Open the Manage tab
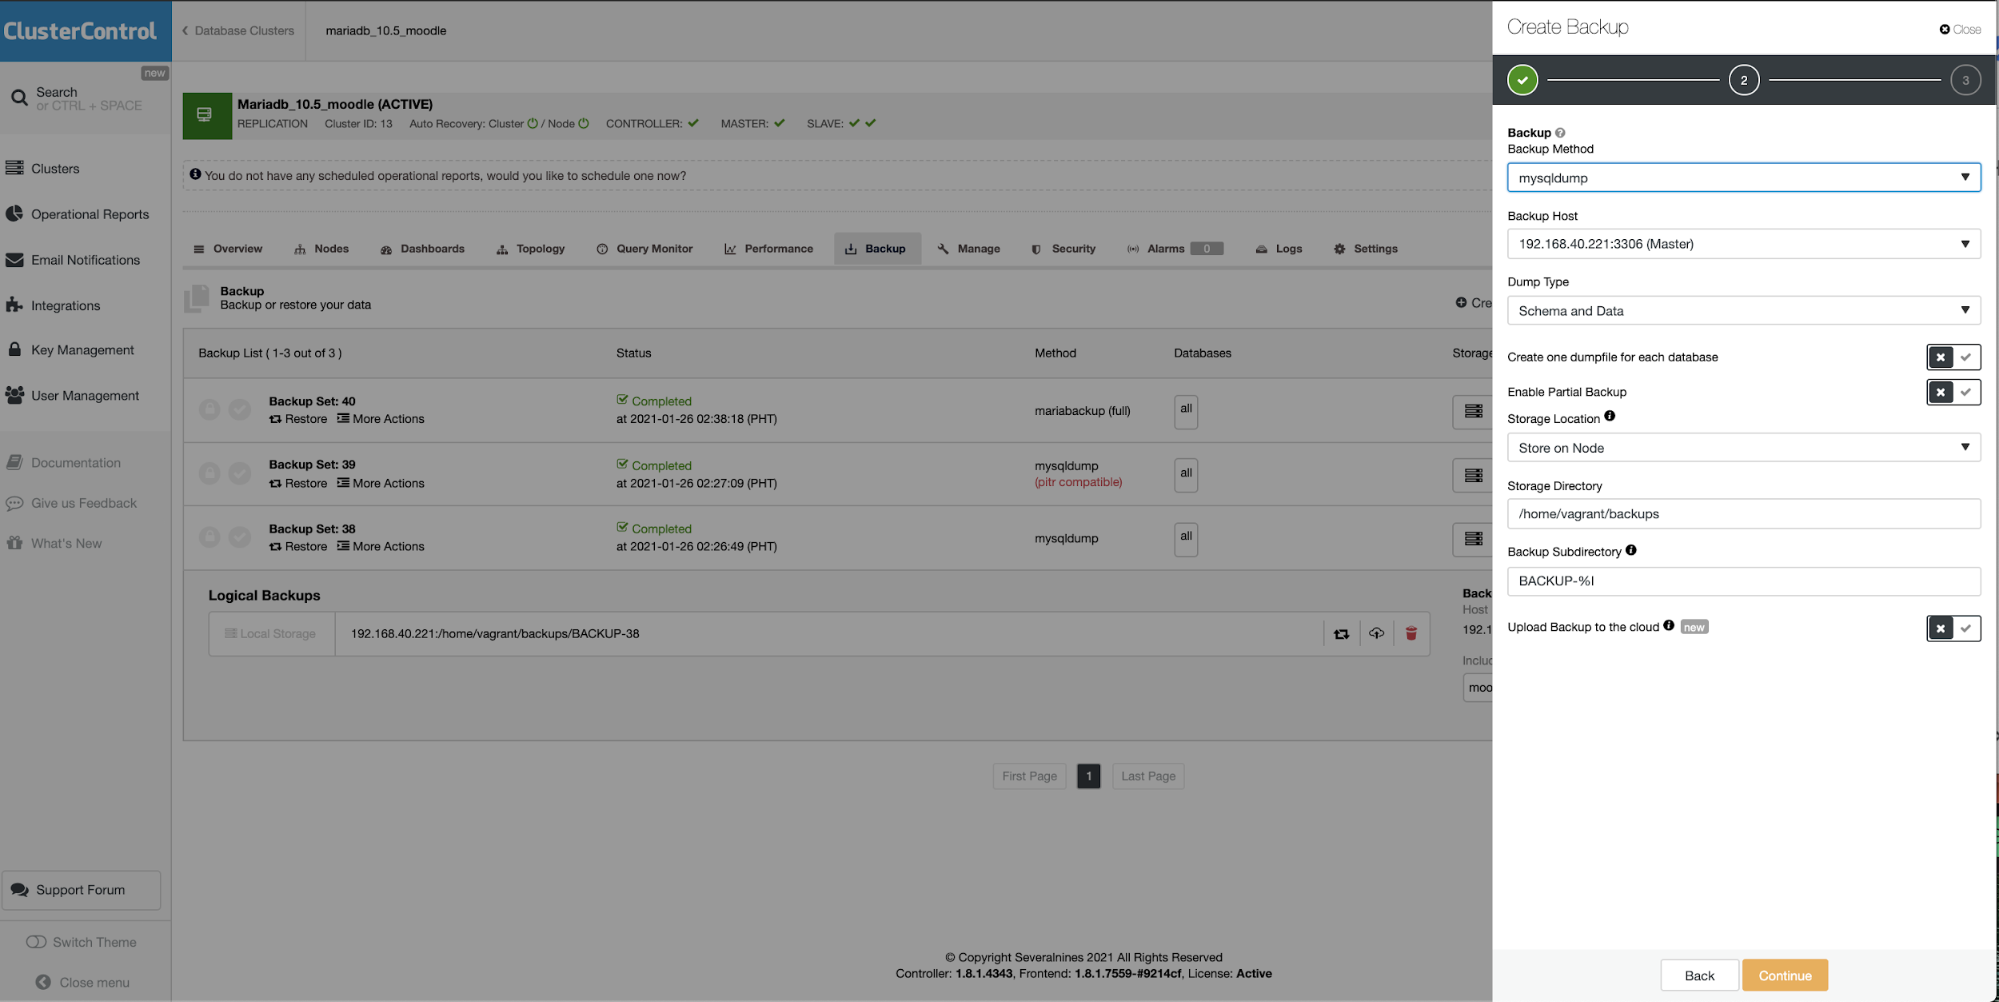This screenshot has height=1002, width=1999. [x=969, y=249]
